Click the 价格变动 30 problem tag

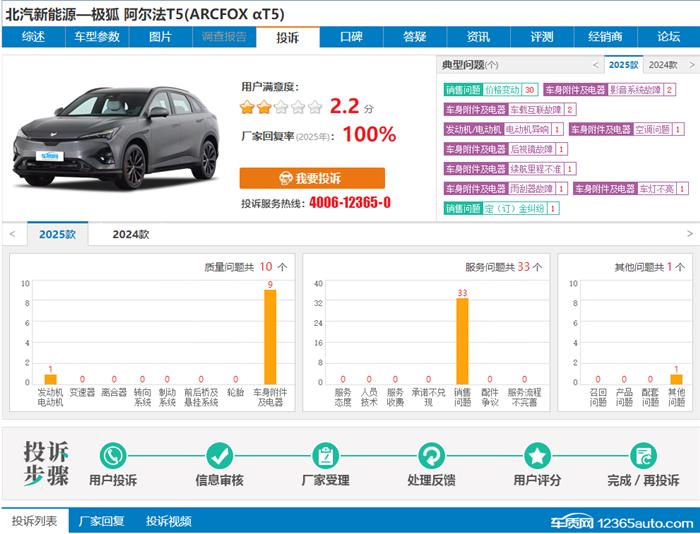(491, 90)
